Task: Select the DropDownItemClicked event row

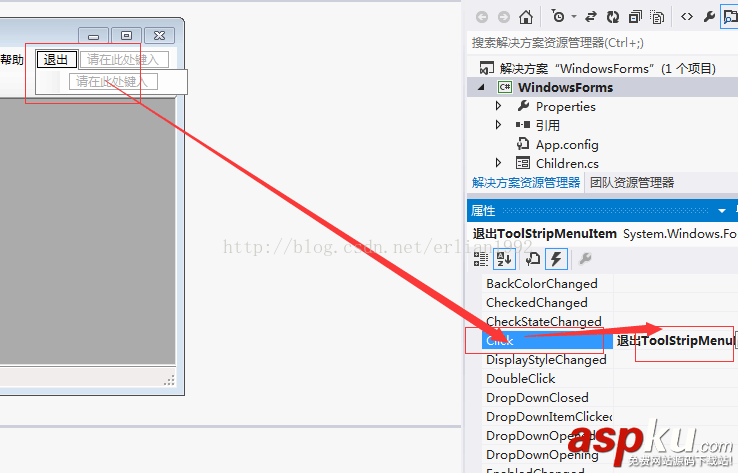Action: [548, 417]
